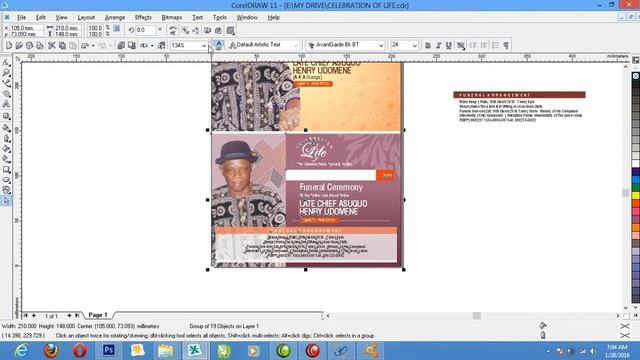Open the Wrap paragraph text flyout

click(x=231, y=30)
